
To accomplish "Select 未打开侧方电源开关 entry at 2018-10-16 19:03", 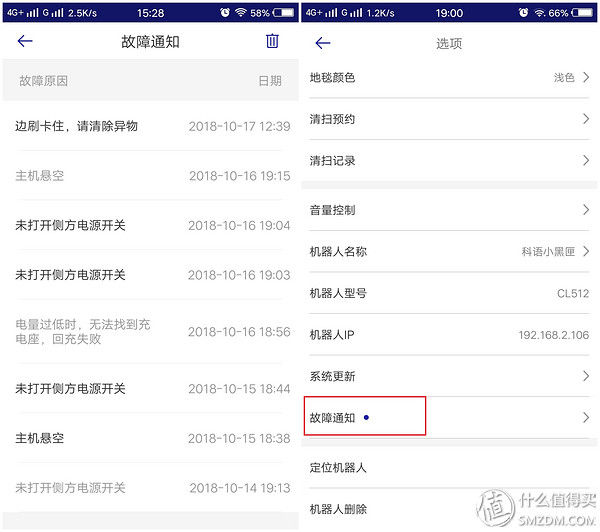I will pos(150,275).
